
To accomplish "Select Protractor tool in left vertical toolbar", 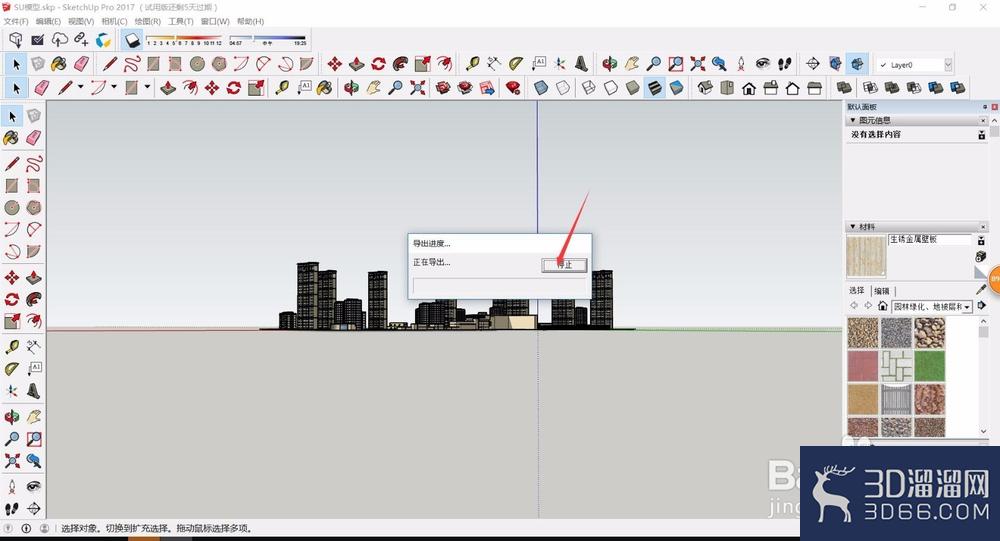I will (x=12, y=369).
